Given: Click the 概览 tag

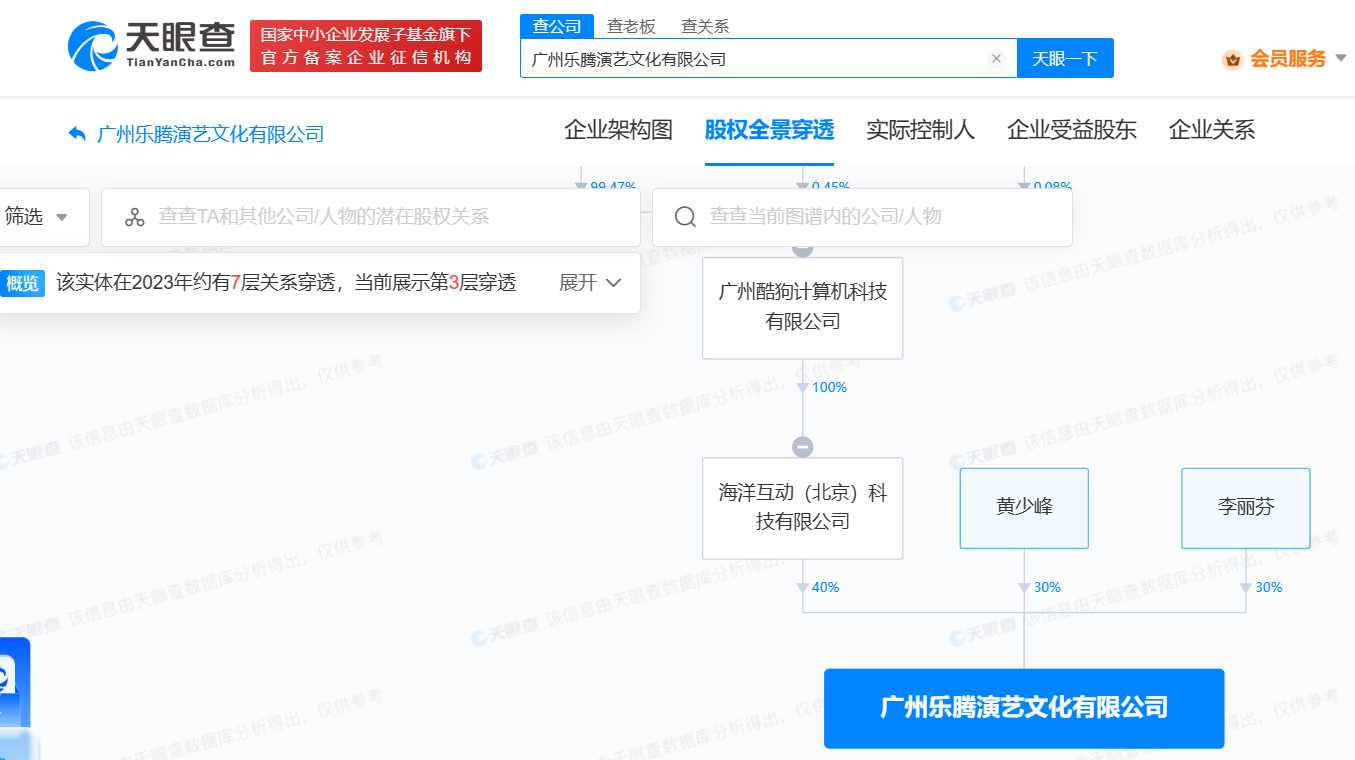Looking at the screenshot, I should point(22,283).
